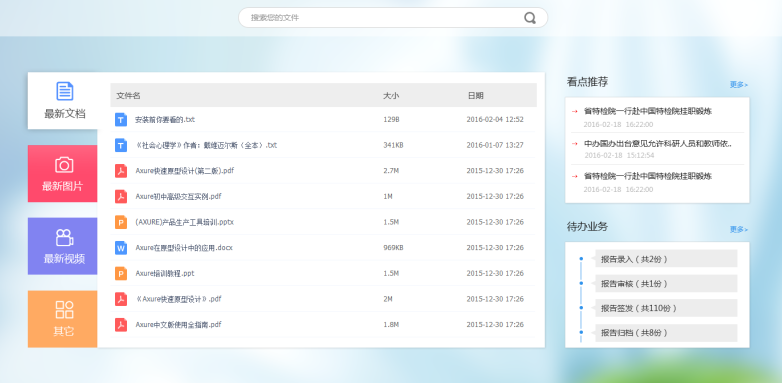Click the 待办业务 section heading
This screenshot has width=782, height=383.
[x=587, y=227]
